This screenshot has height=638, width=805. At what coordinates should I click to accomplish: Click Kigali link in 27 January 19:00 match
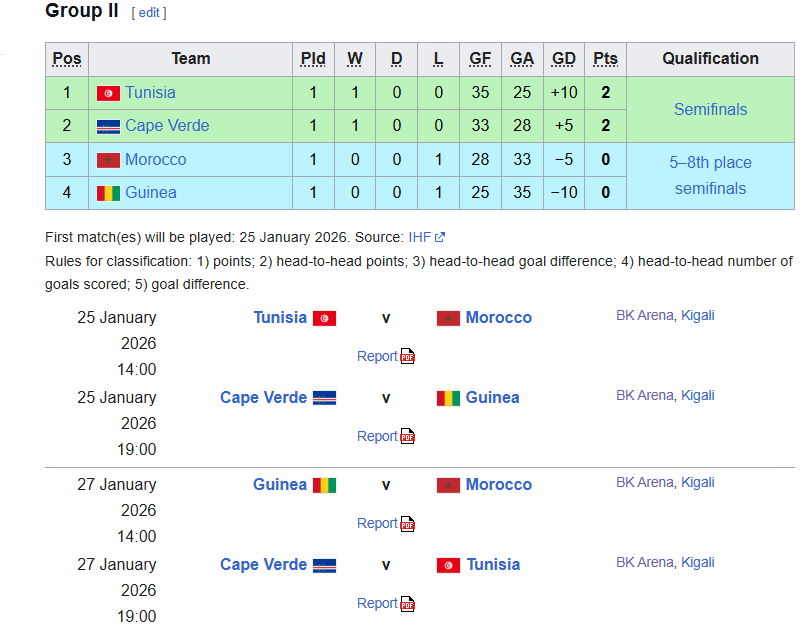click(698, 563)
